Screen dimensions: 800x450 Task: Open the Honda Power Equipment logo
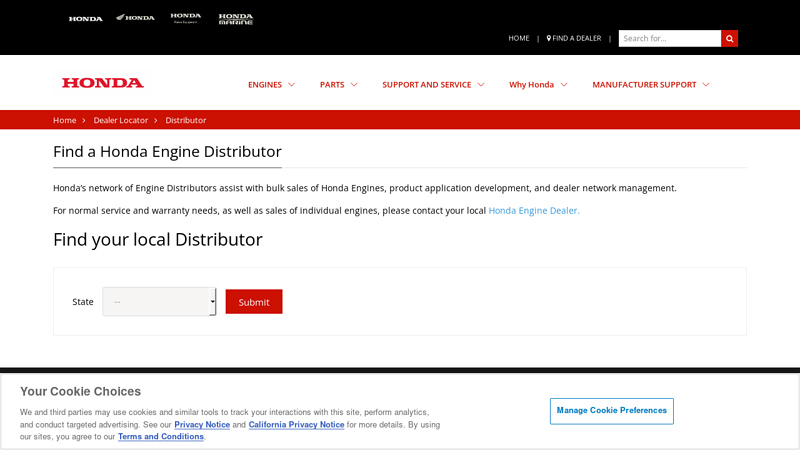pos(186,18)
